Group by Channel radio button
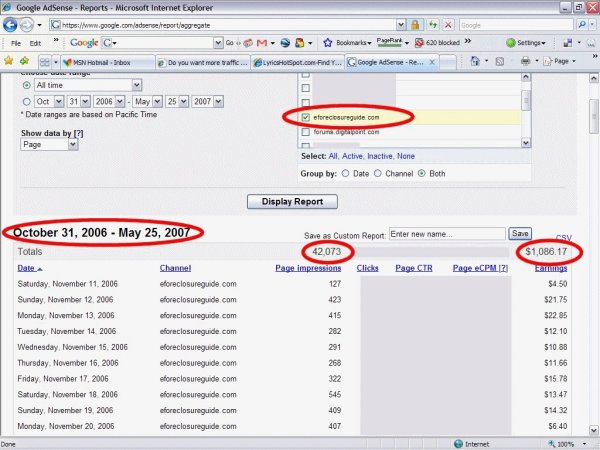This screenshot has width=600, height=450. [x=378, y=173]
